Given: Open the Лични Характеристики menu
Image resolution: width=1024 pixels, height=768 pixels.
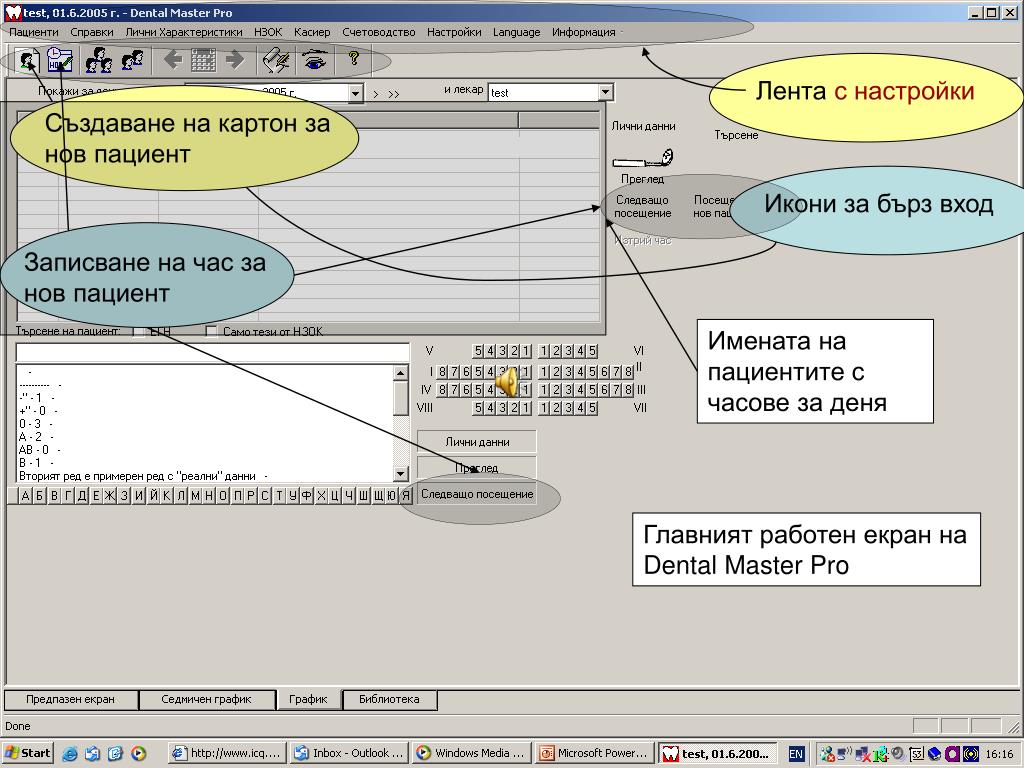Looking at the screenshot, I should coord(184,32).
